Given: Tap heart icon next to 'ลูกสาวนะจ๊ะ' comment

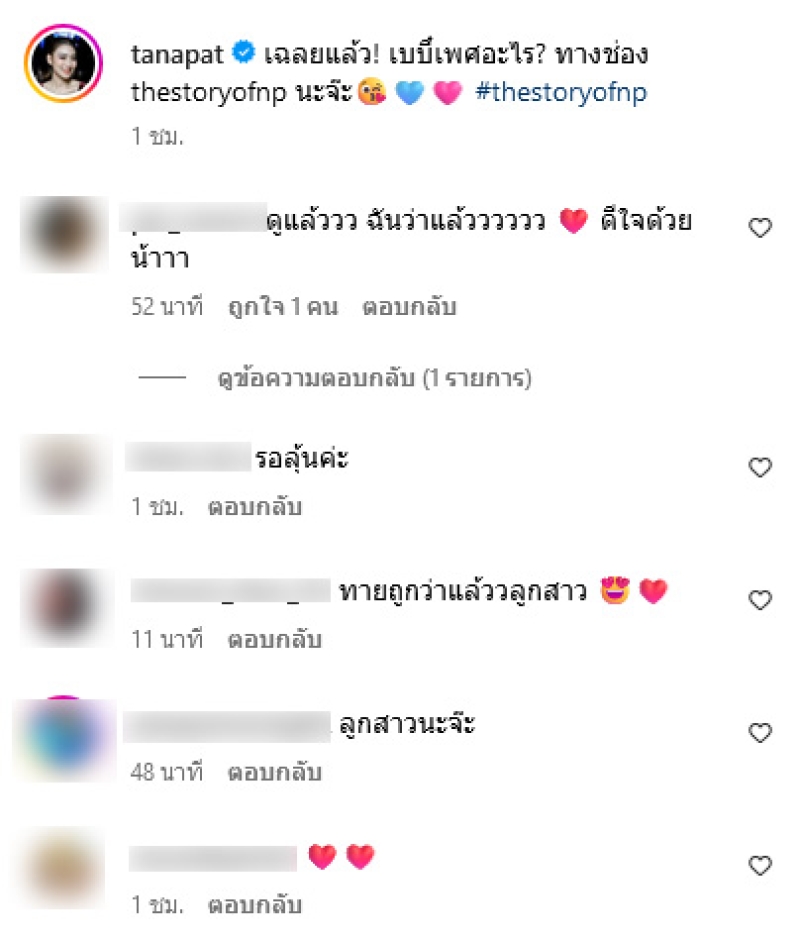Looking at the screenshot, I should 760,732.
